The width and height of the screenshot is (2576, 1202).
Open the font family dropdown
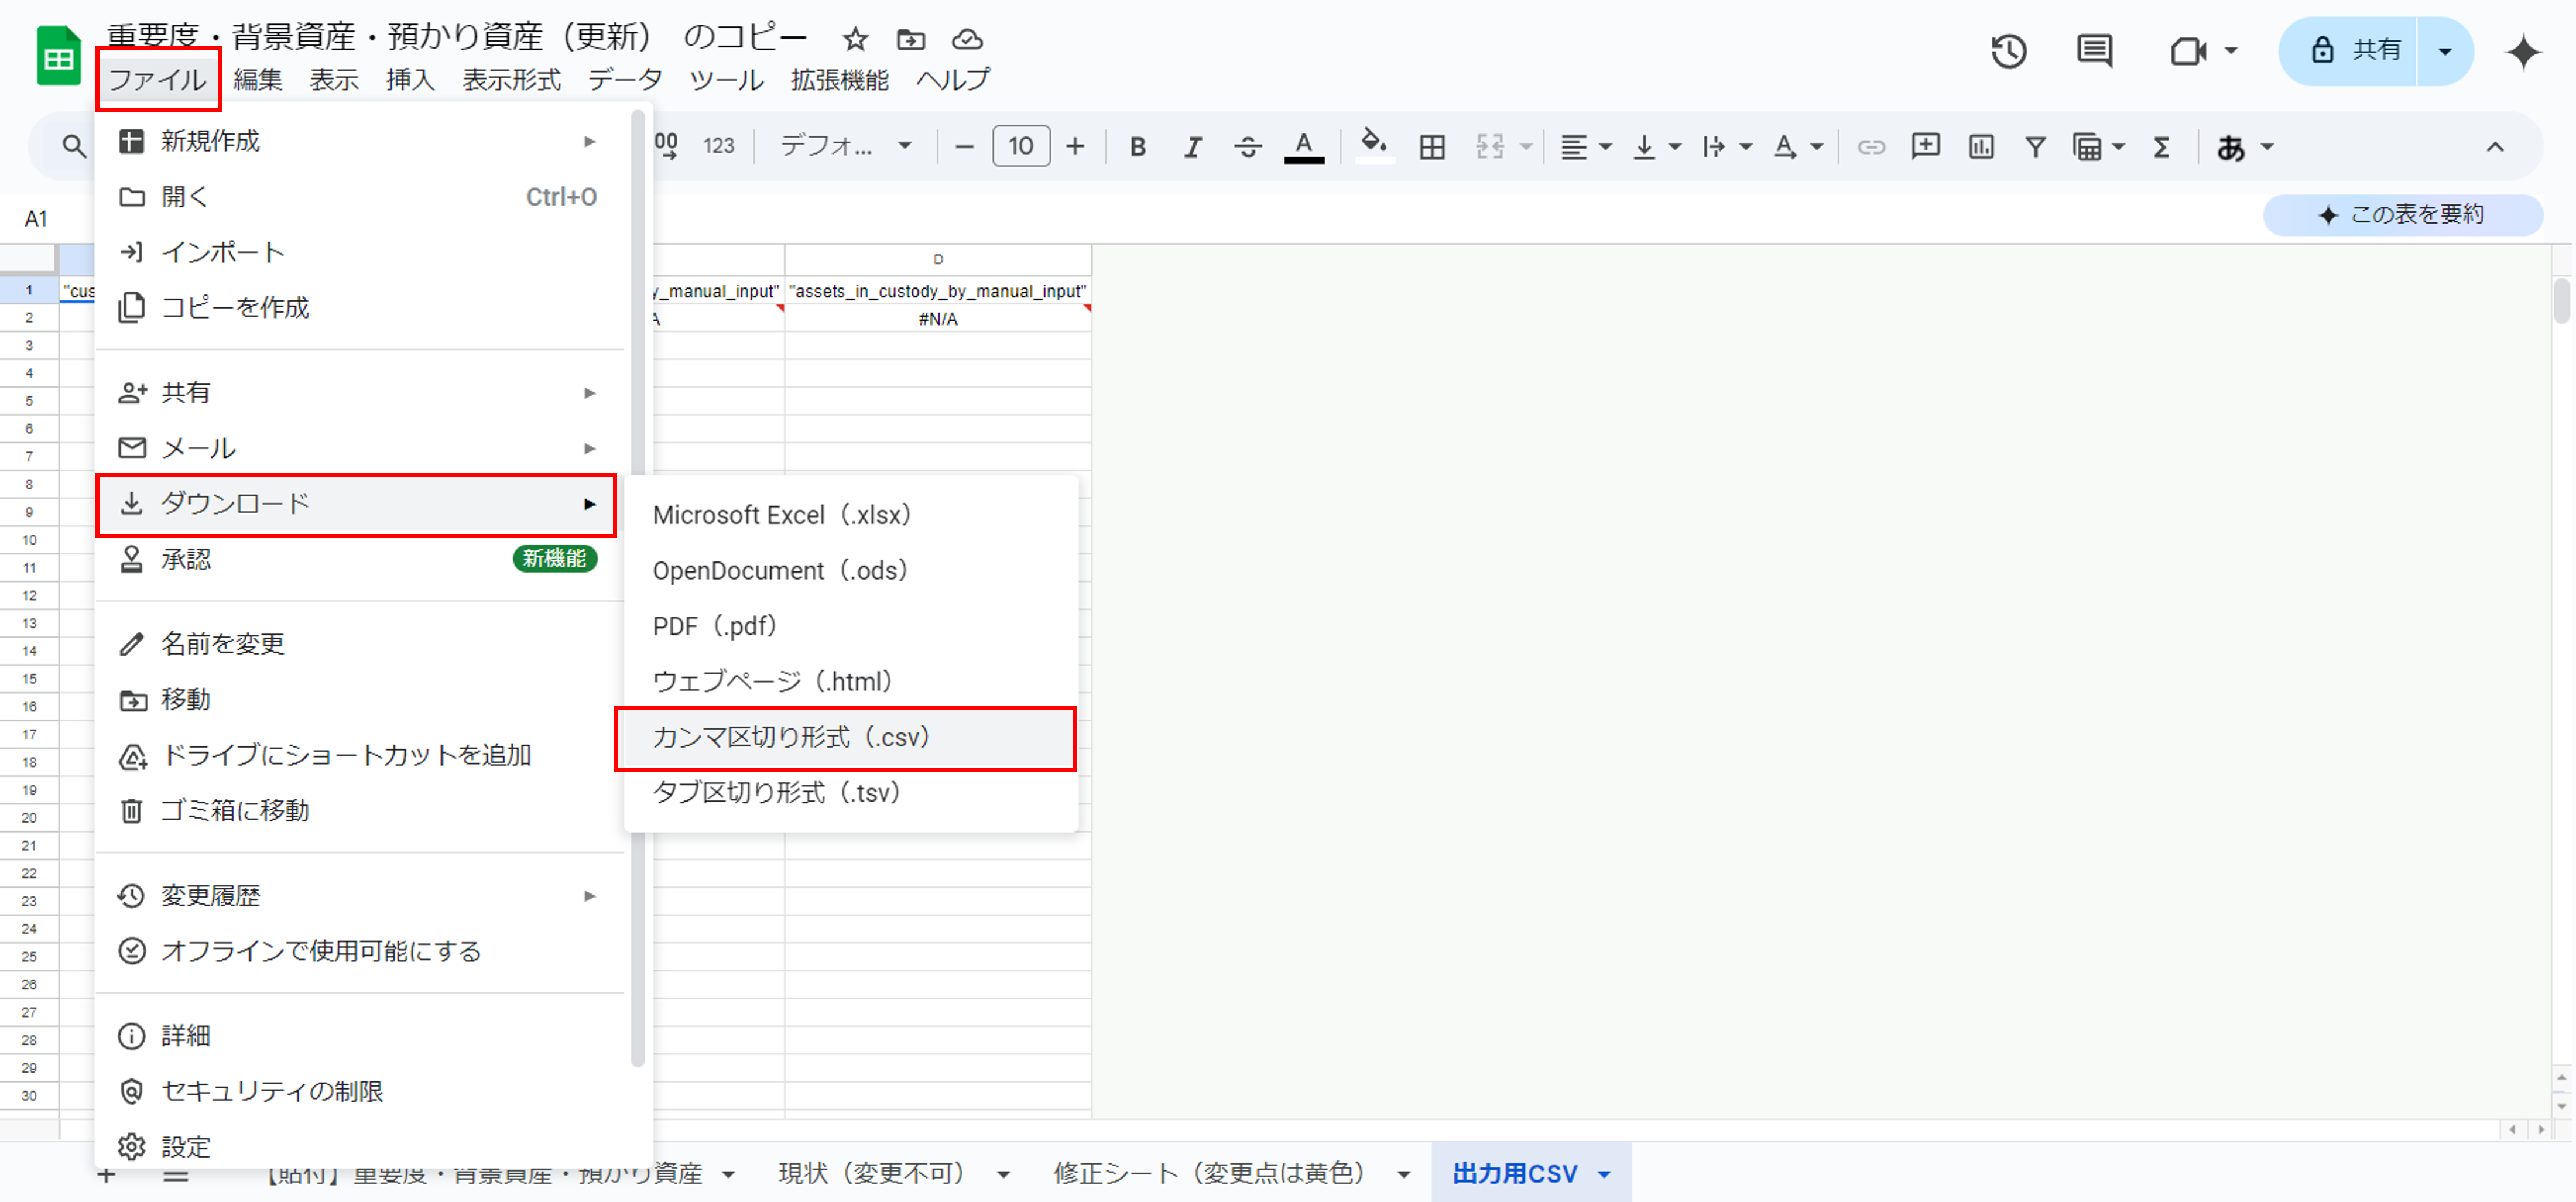point(846,147)
